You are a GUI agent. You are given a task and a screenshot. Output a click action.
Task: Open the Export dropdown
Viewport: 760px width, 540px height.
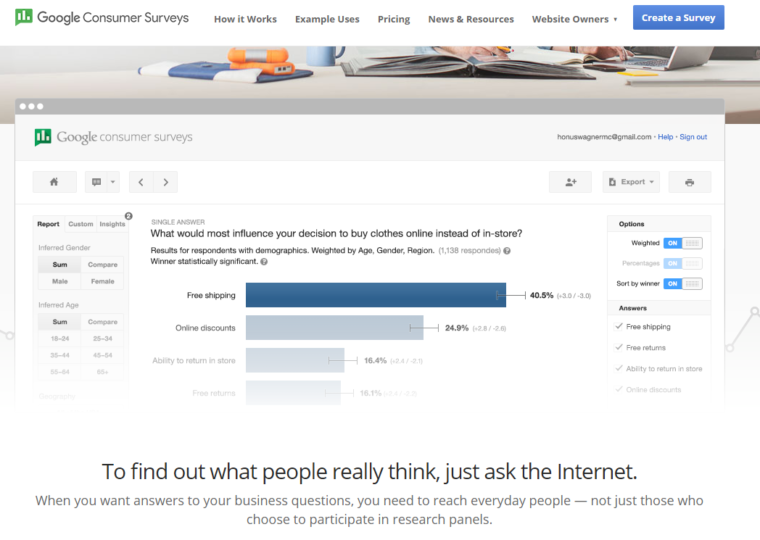point(631,182)
